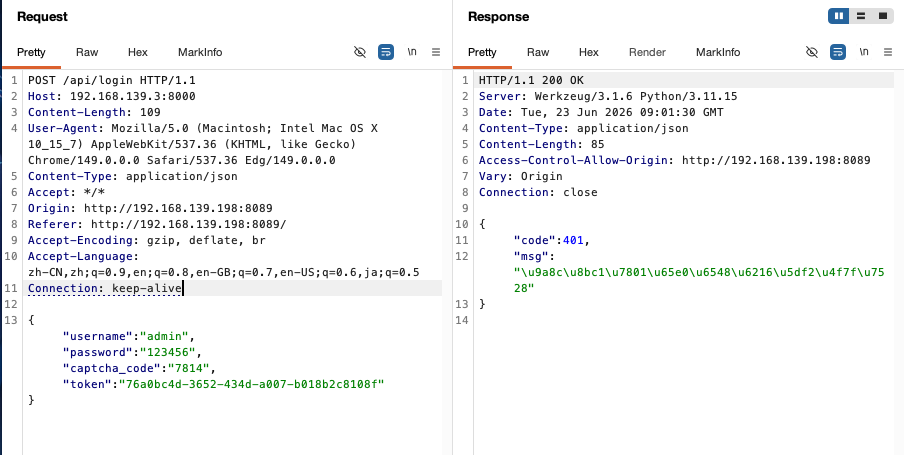Toggle hide non-printable characters in Request panel
Image resolution: width=904 pixels, height=455 pixels.
tap(360, 52)
